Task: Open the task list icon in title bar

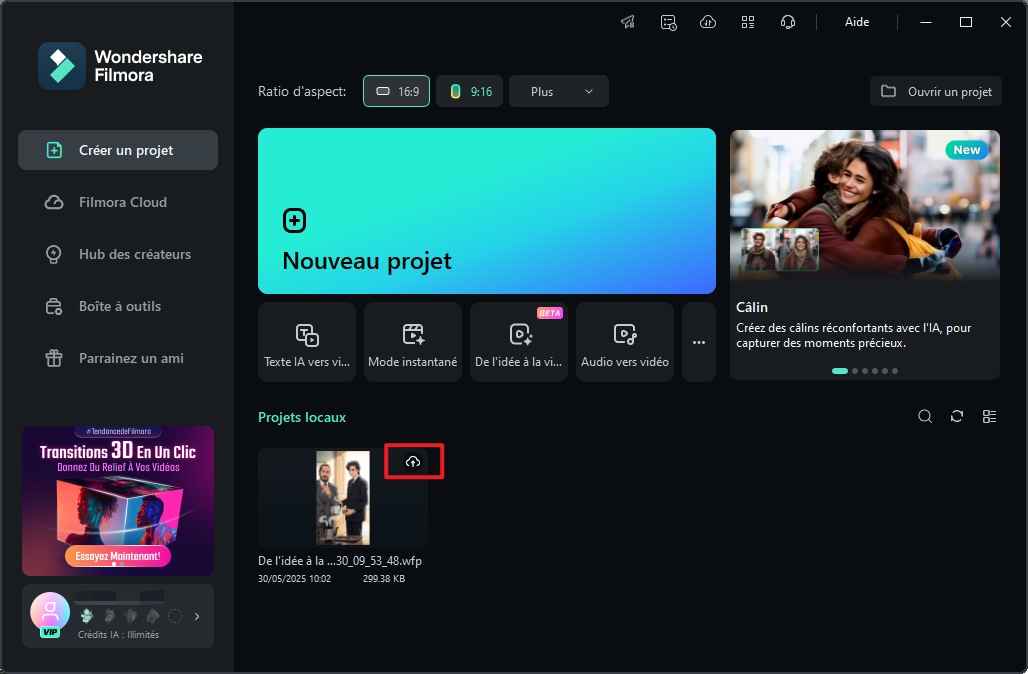Action: [668, 22]
